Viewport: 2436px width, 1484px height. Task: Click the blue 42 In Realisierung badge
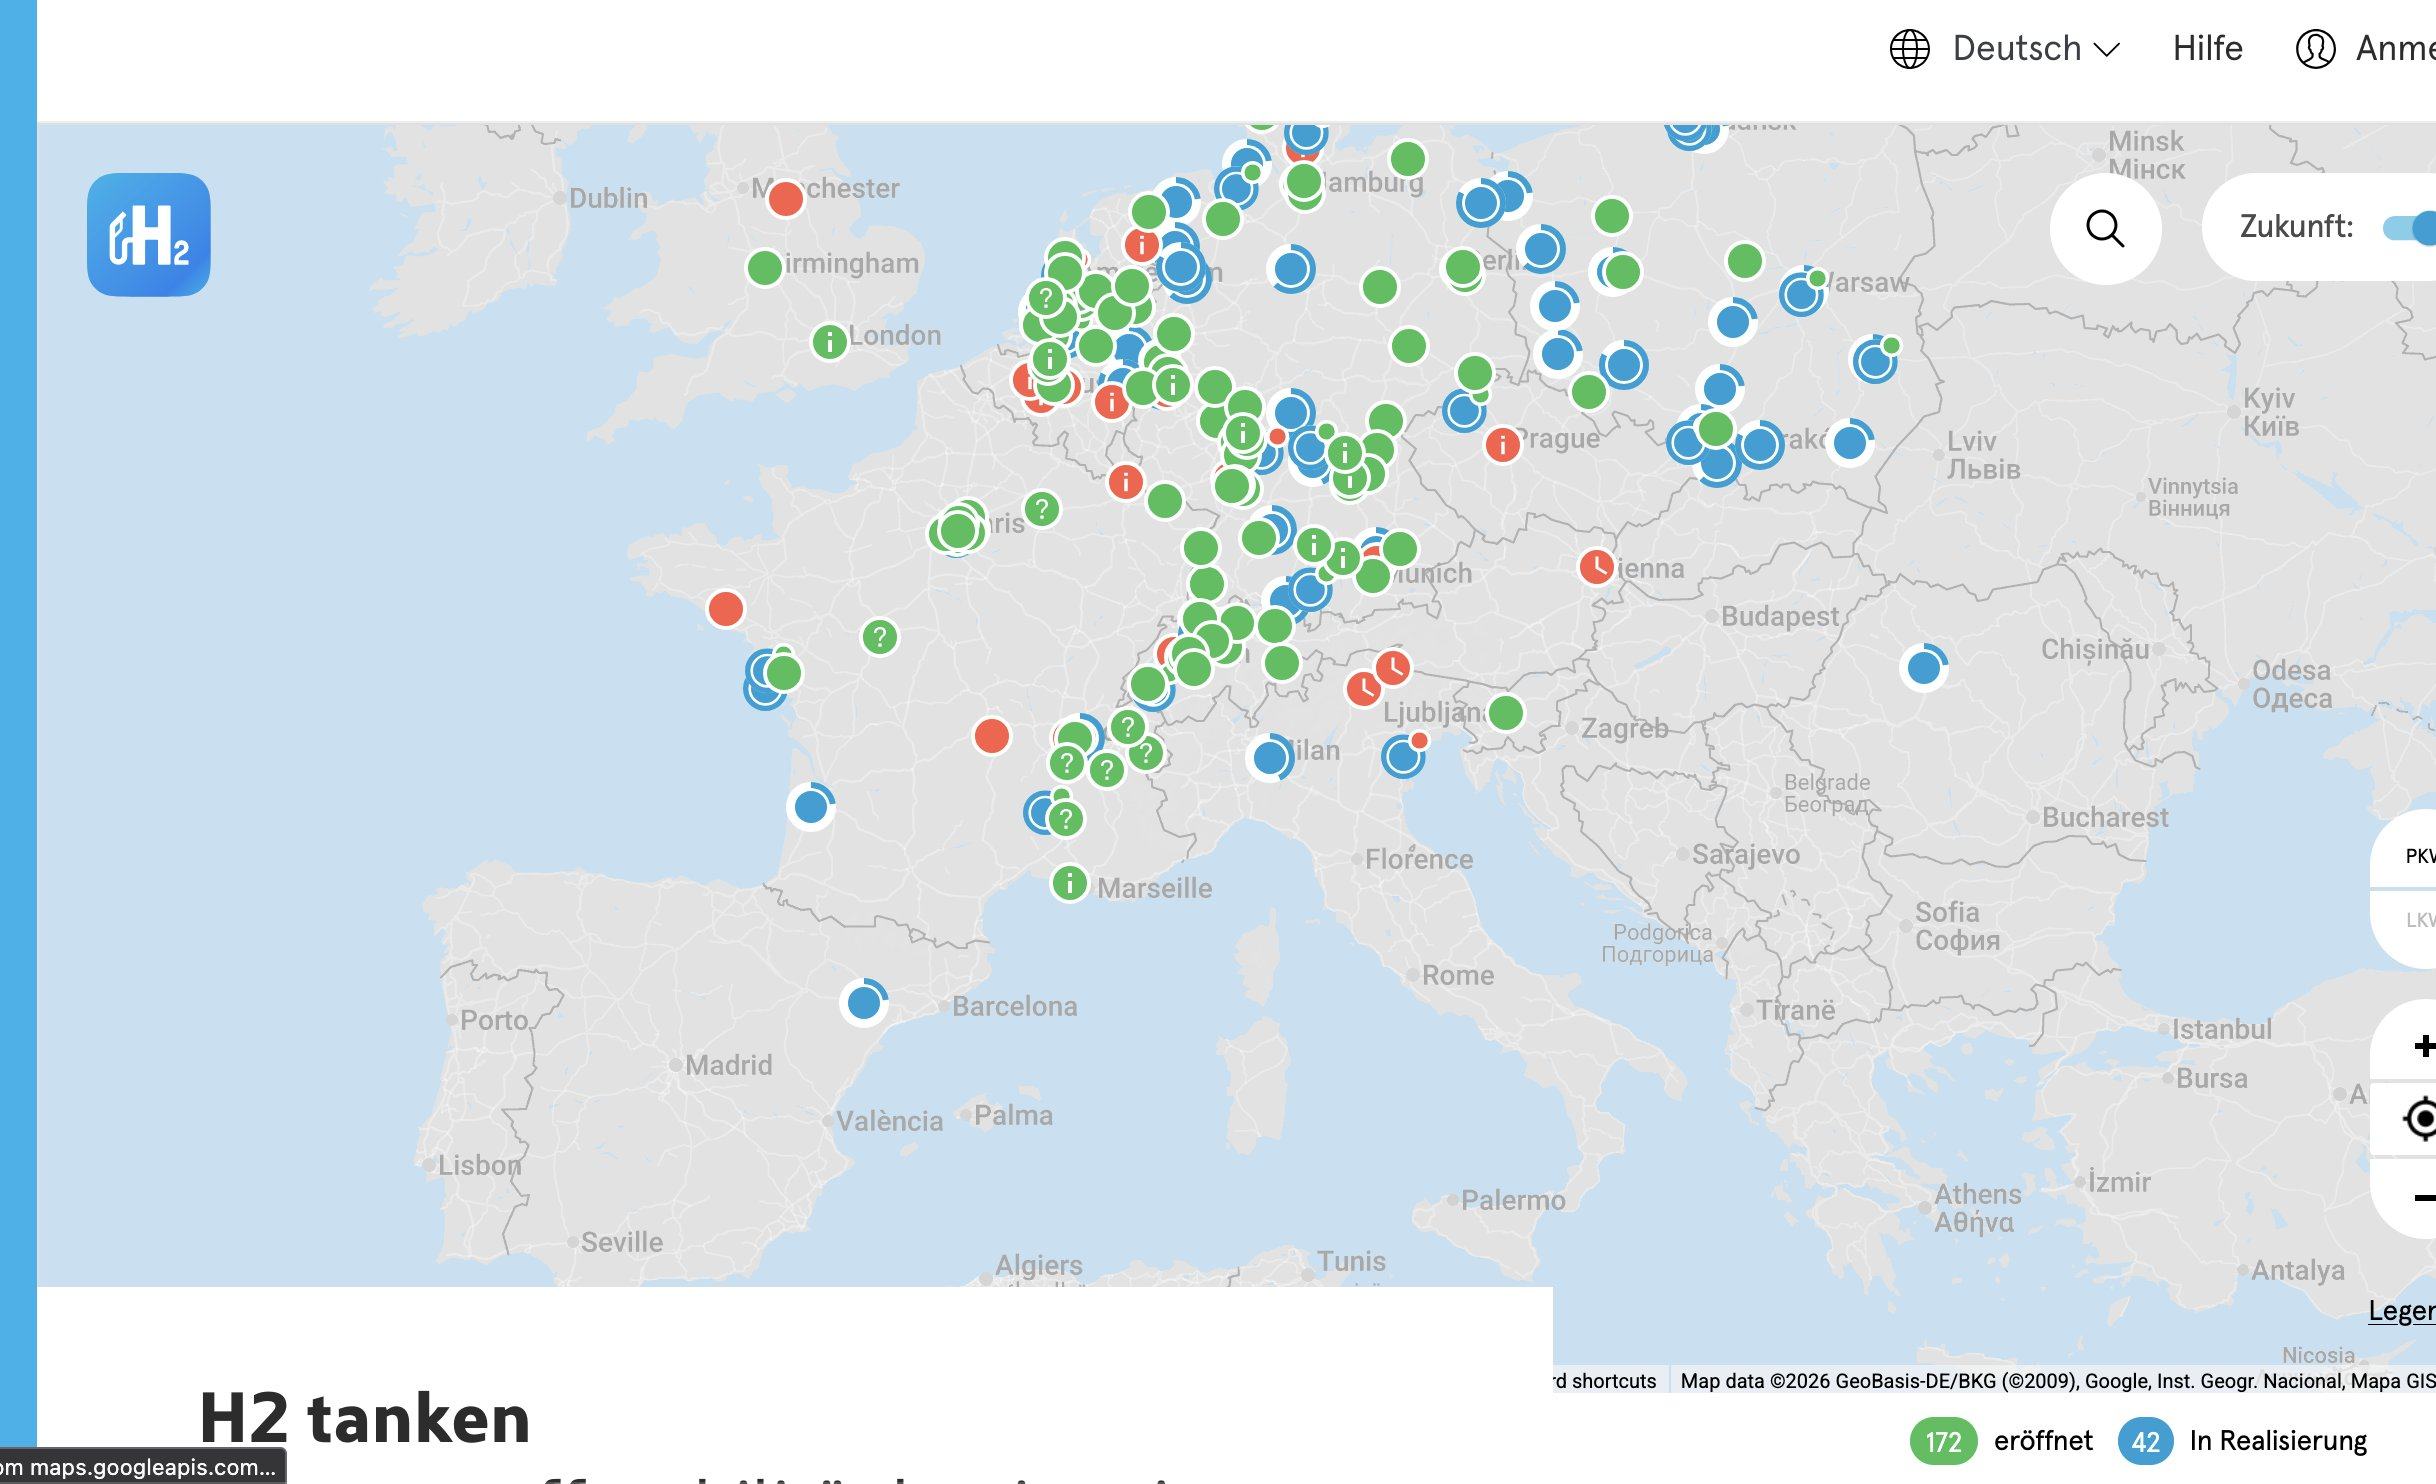[x=2145, y=1441]
